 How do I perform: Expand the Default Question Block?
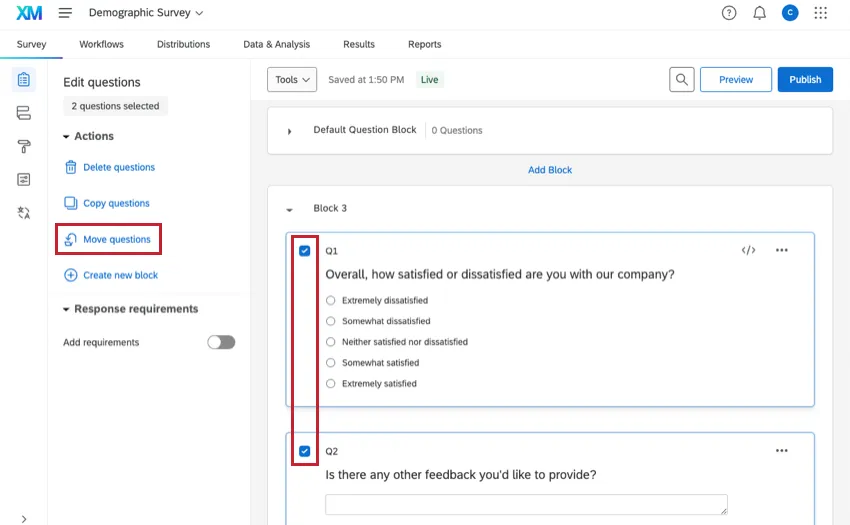coord(290,131)
